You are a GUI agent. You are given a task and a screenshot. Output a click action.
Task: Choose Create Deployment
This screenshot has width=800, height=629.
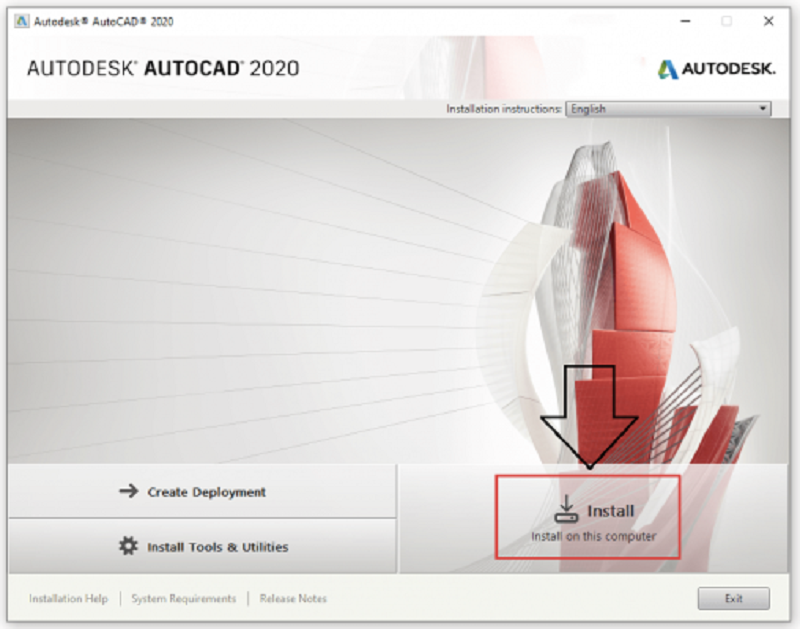(x=210, y=492)
